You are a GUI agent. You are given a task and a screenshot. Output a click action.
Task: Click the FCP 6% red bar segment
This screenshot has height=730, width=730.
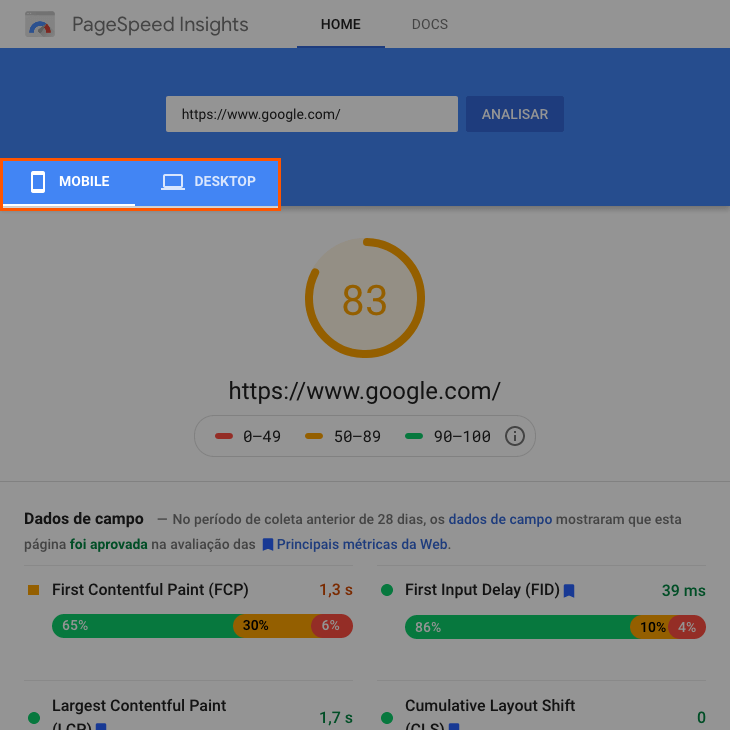[x=332, y=626]
